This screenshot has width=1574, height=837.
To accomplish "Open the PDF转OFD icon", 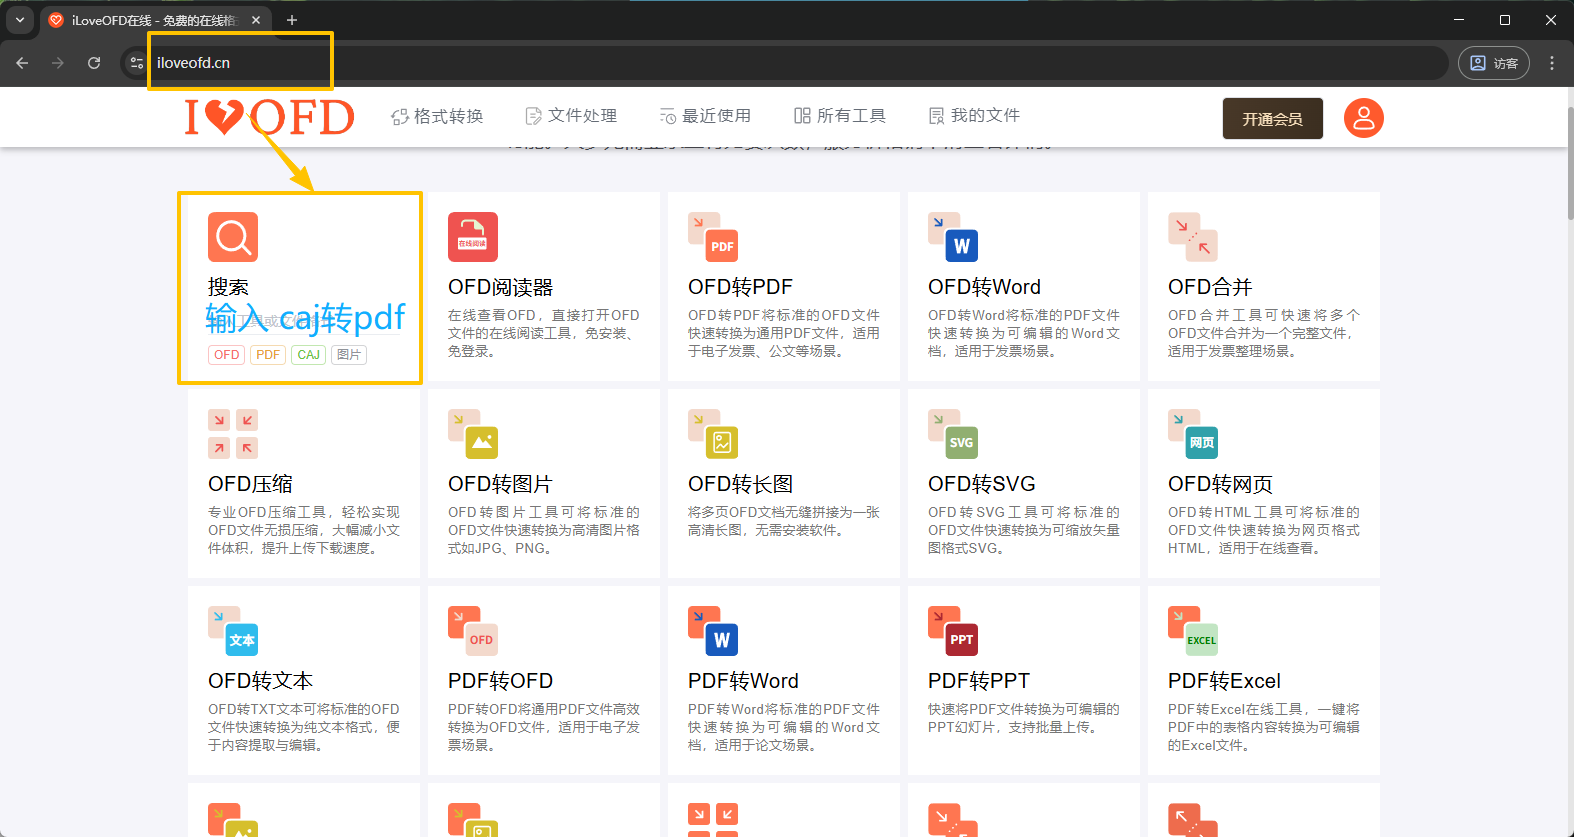I will [x=473, y=631].
